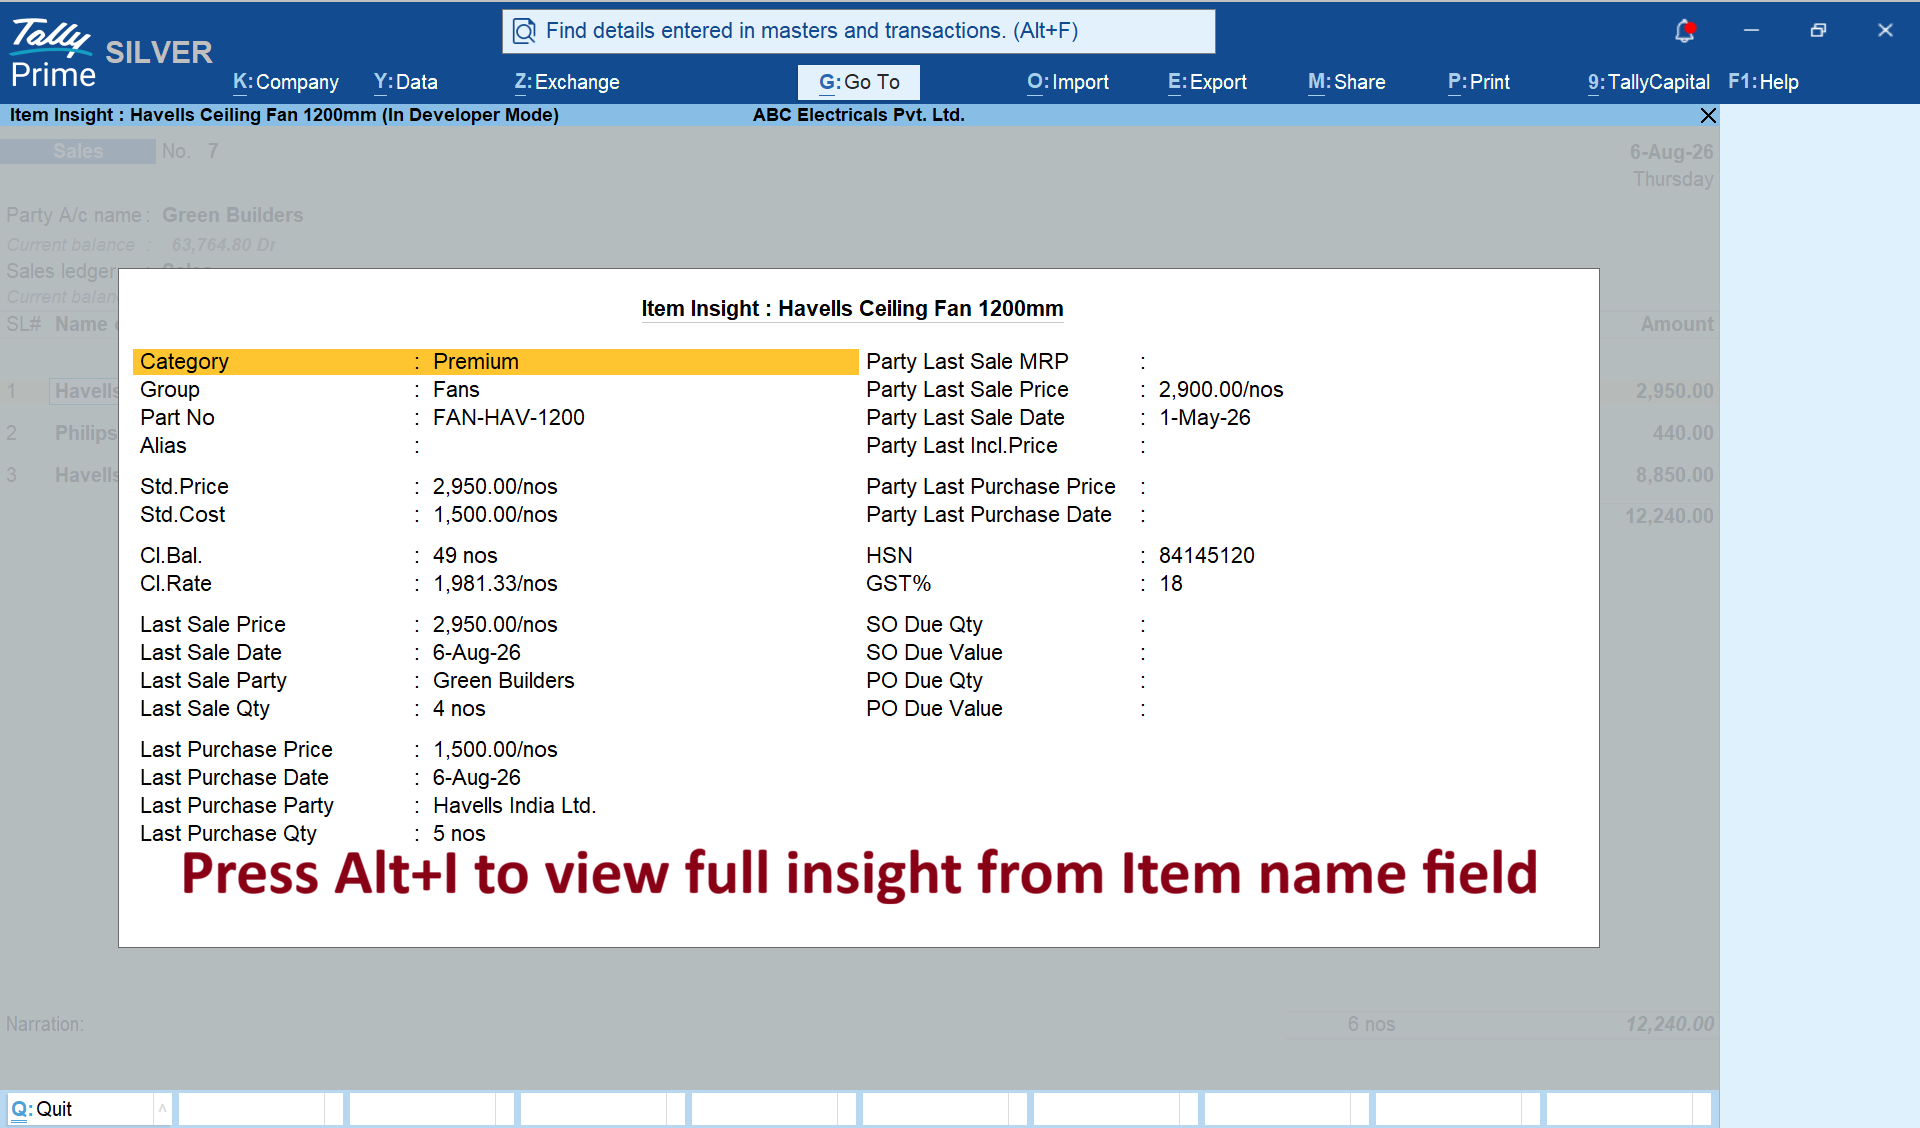The height and width of the screenshot is (1128, 1920).
Task: Click the voucher total 12,240.00 at bottom
Action: [1670, 1024]
